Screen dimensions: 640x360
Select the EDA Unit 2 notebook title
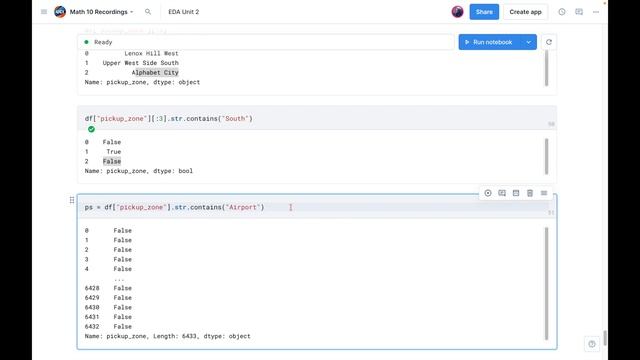click(x=184, y=12)
